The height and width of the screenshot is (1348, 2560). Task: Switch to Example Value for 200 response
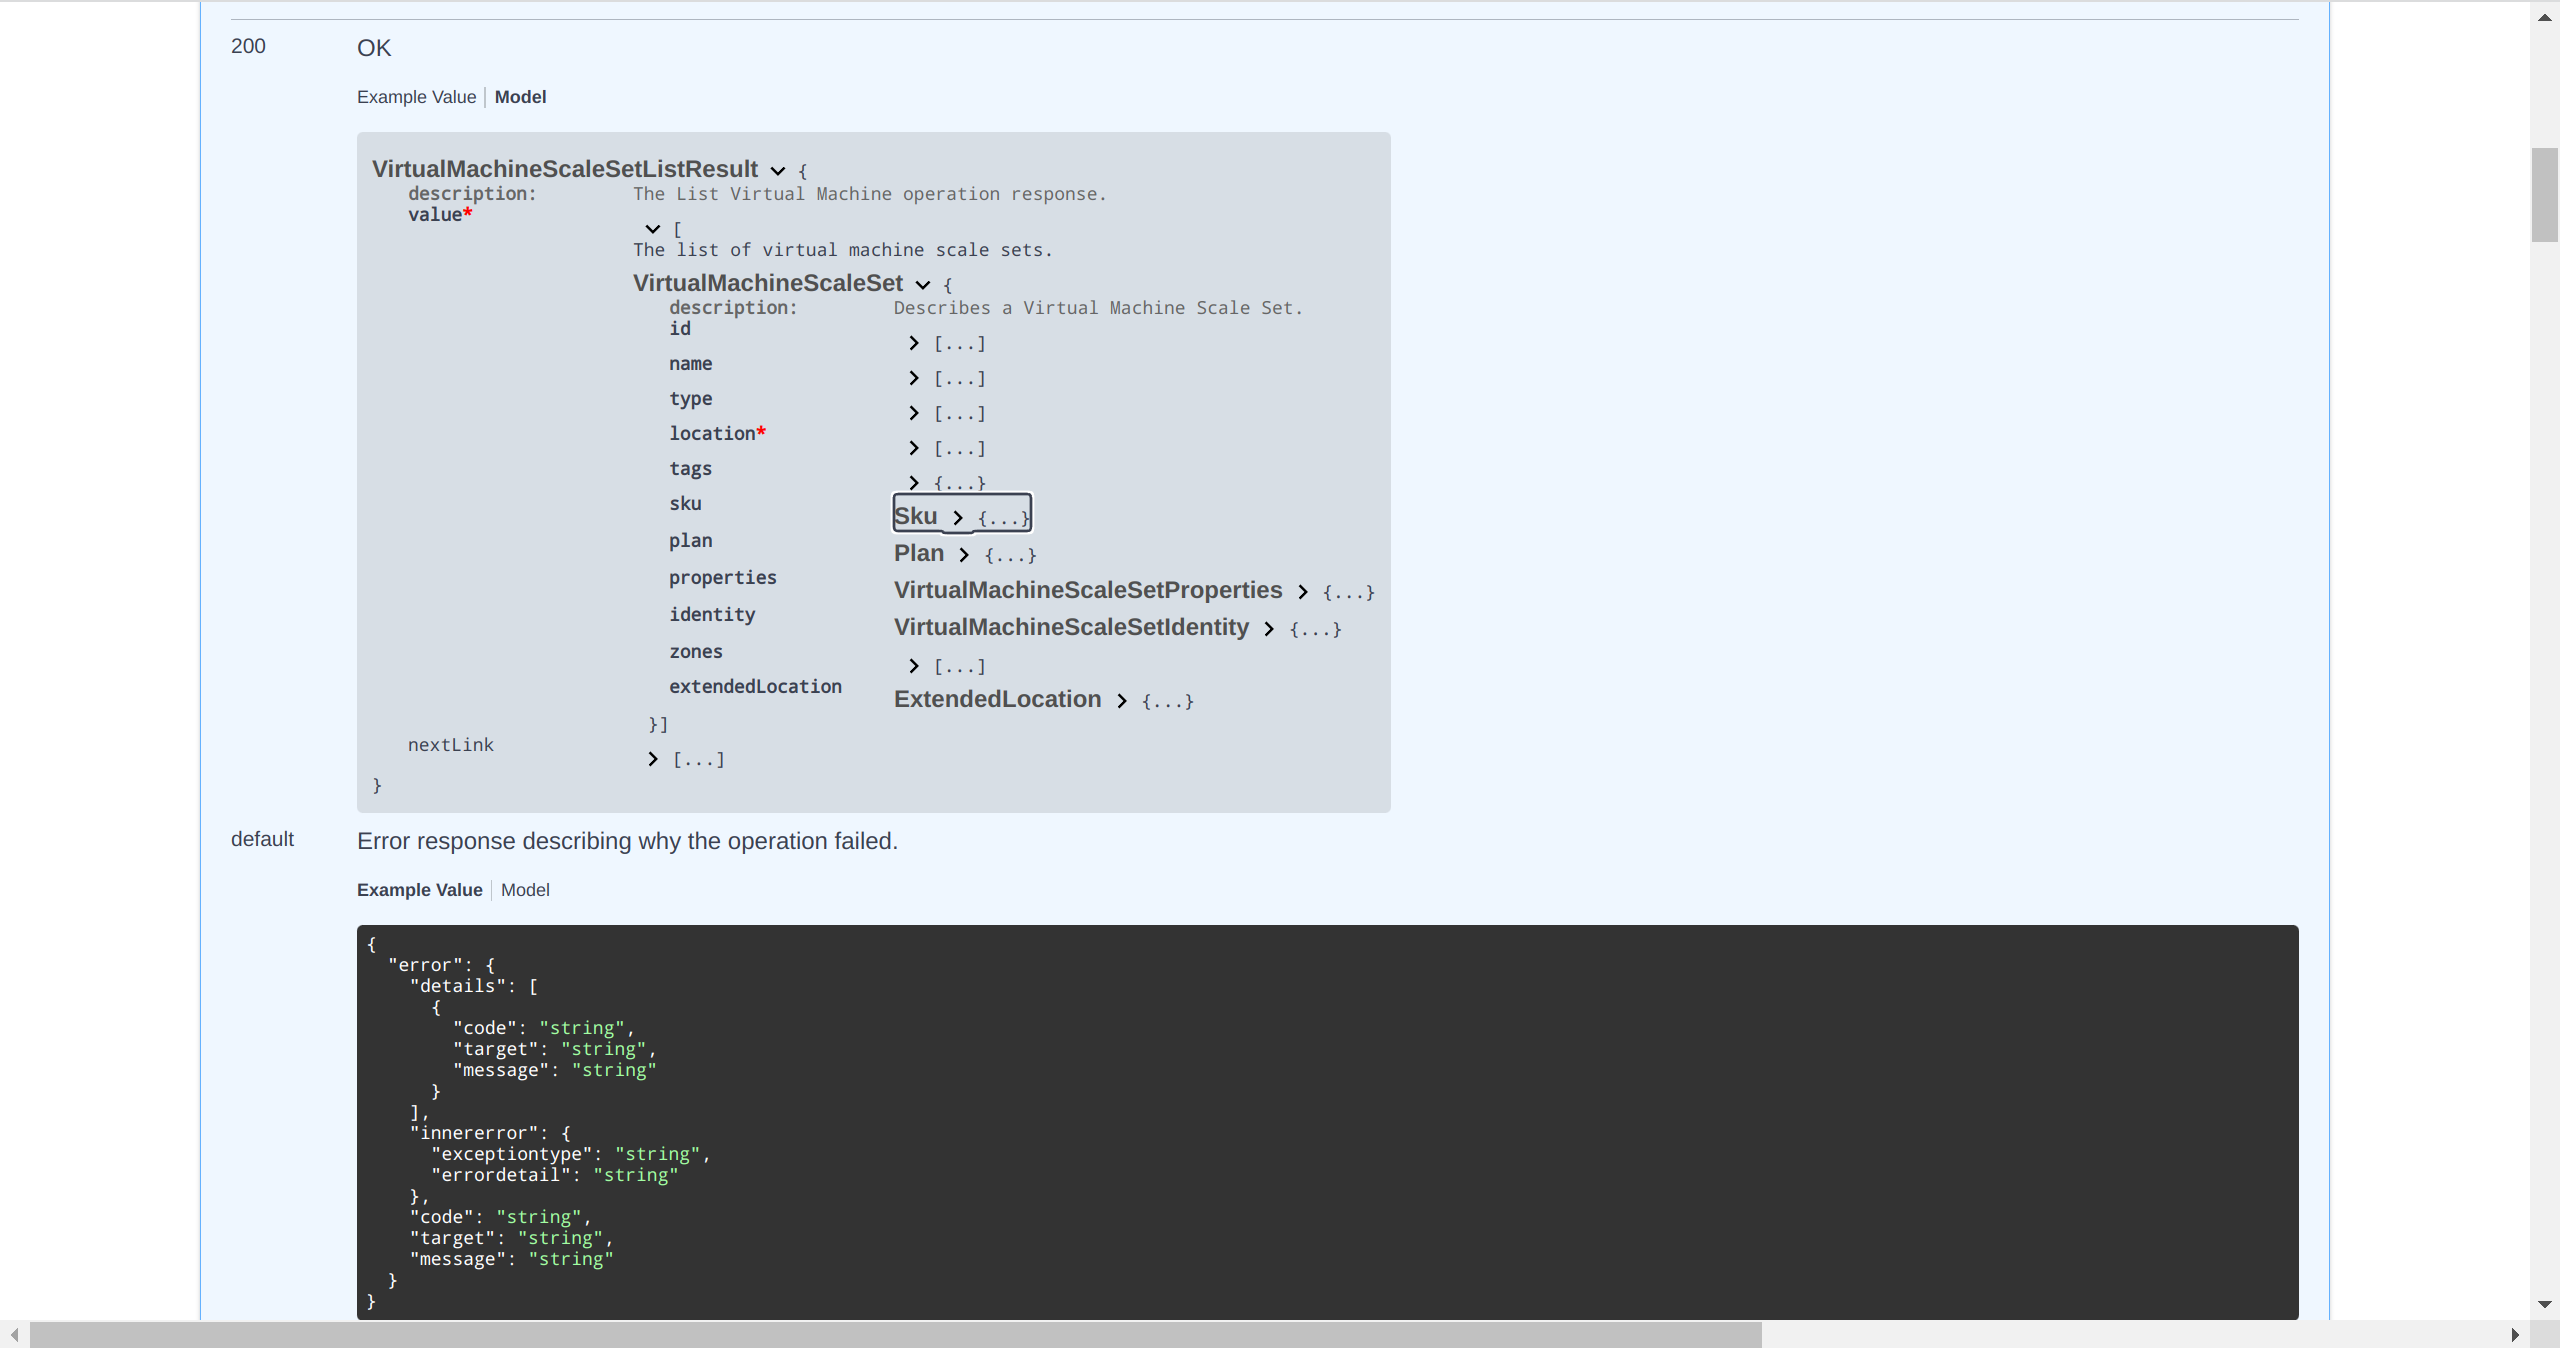point(416,97)
